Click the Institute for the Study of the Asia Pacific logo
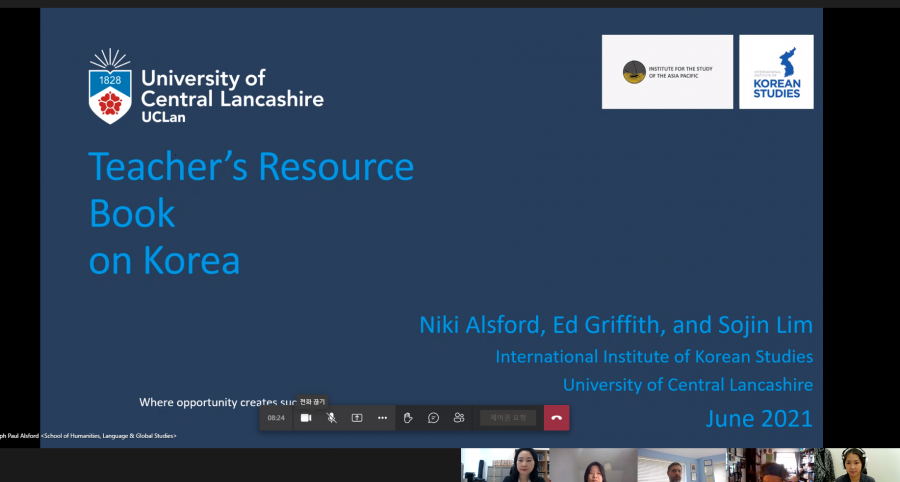The width and height of the screenshot is (900, 482). pyautogui.click(x=668, y=72)
